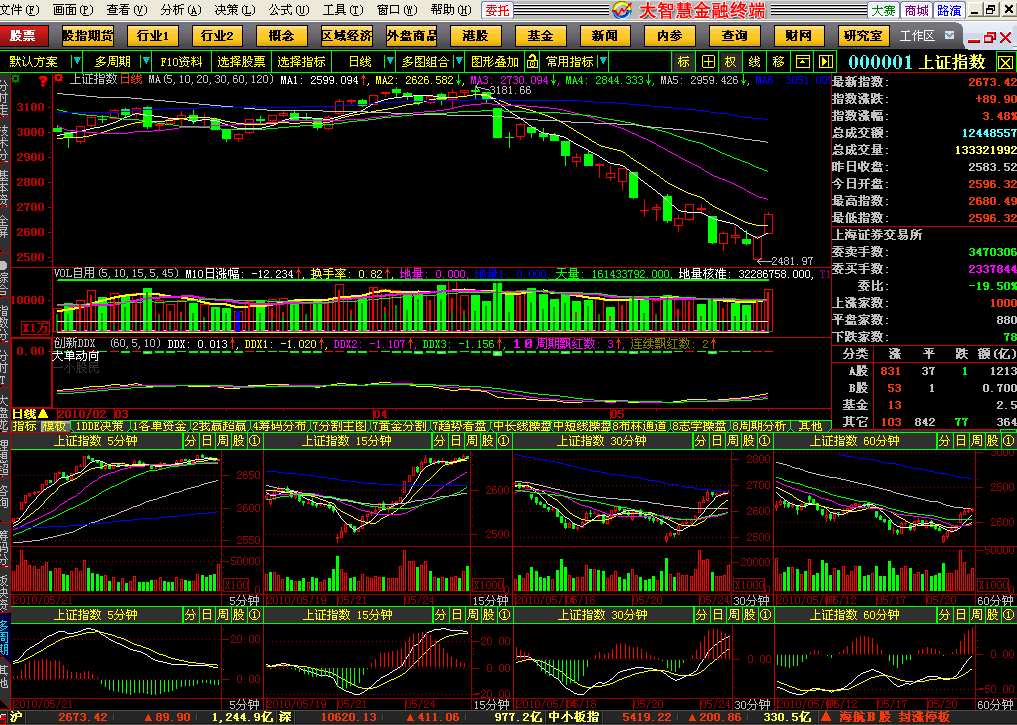
Task: Click the window frame icon beside 移
Action: point(802,62)
